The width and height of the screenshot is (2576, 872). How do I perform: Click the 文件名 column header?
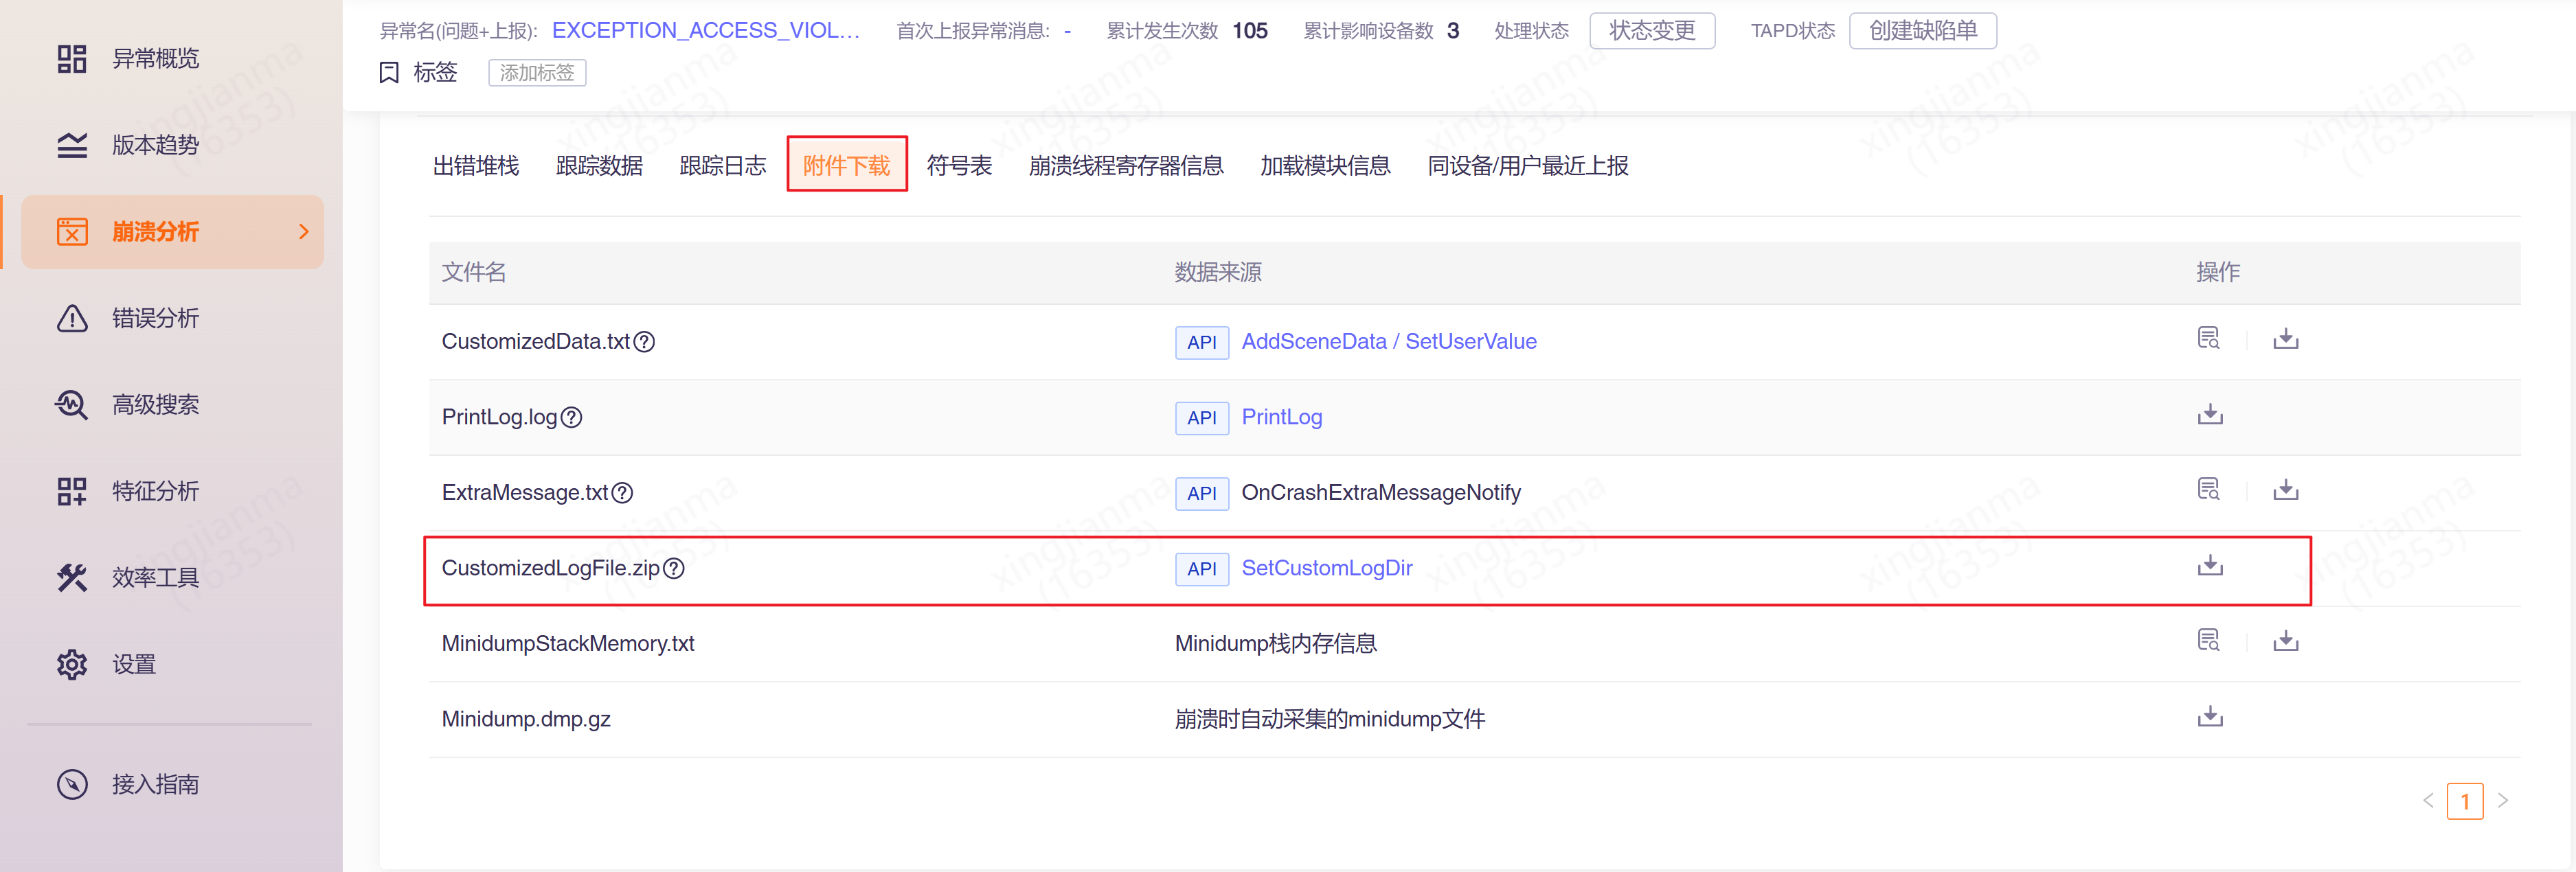(474, 272)
